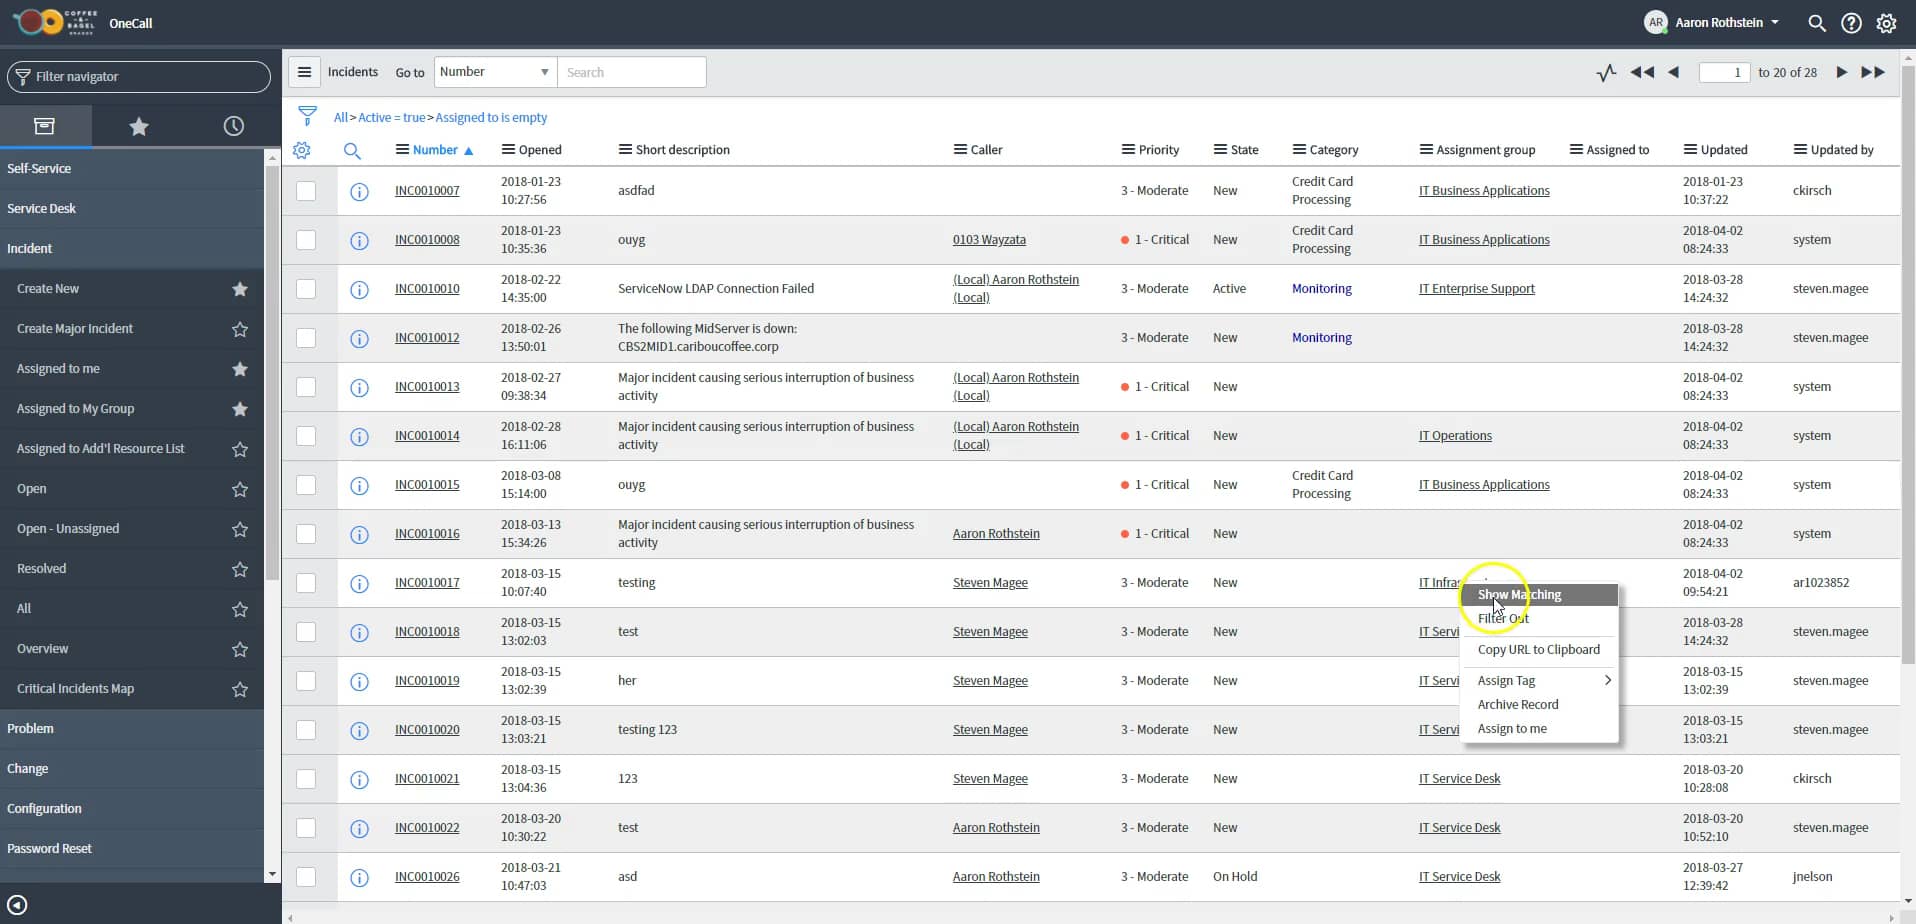Open the Problem application menu

pyautogui.click(x=30, y=728)
